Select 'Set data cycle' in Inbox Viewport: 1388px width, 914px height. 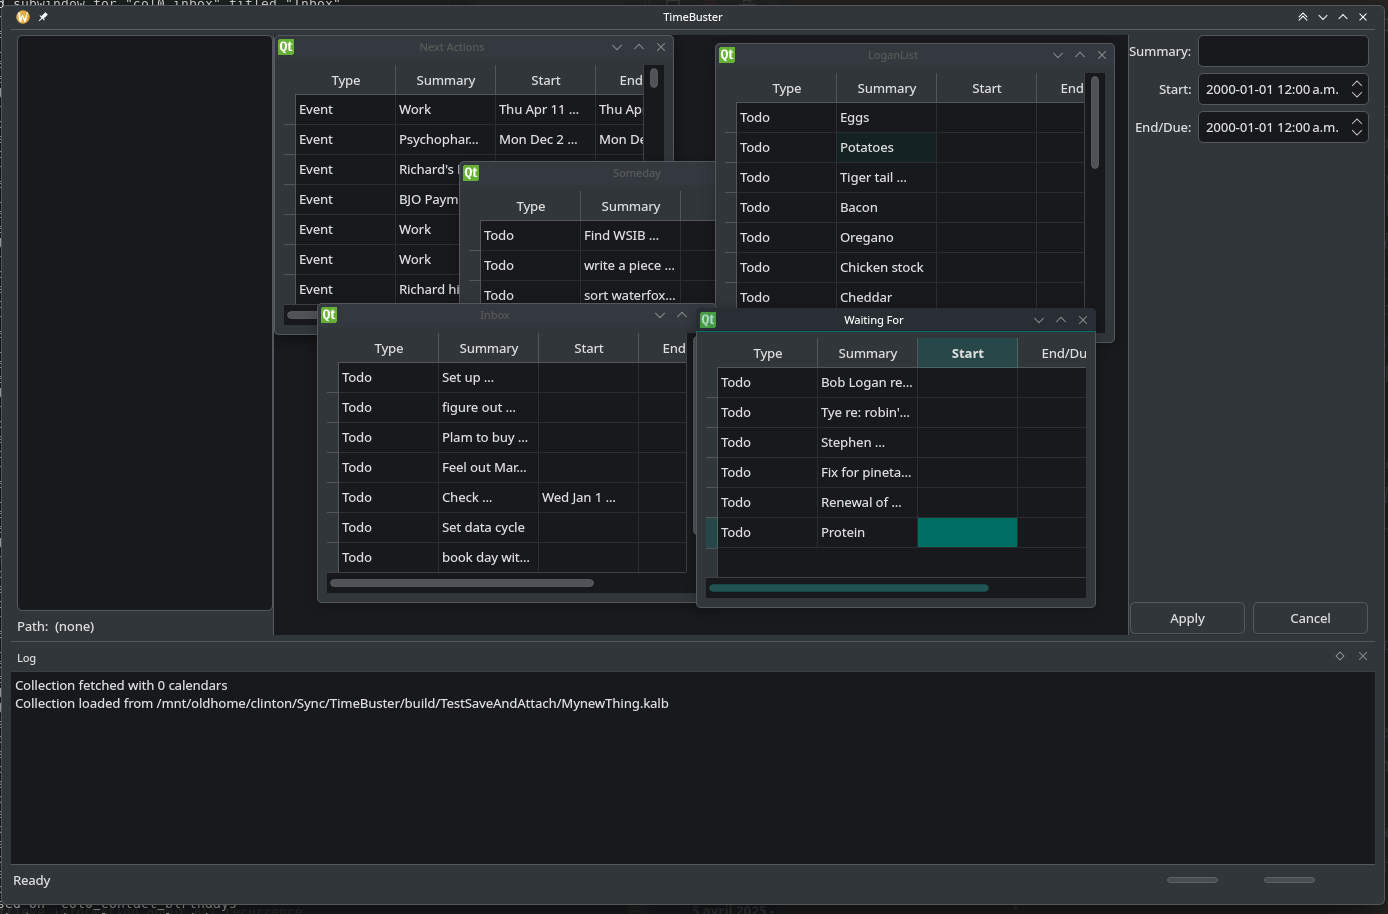pos(488,527)
